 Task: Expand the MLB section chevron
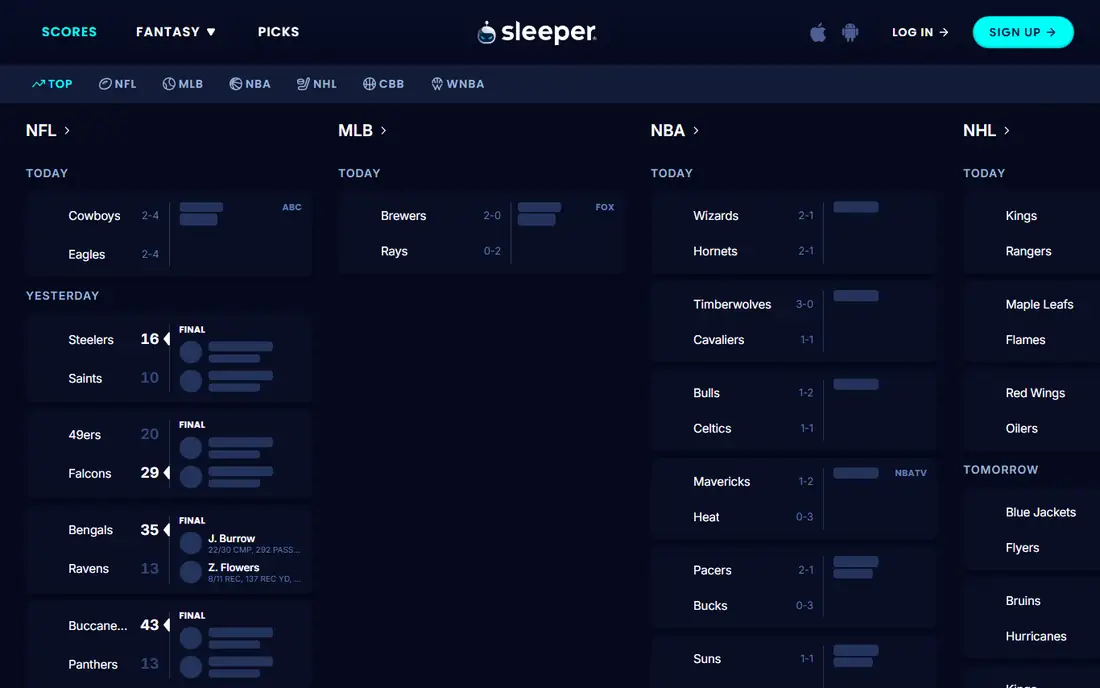383,130
